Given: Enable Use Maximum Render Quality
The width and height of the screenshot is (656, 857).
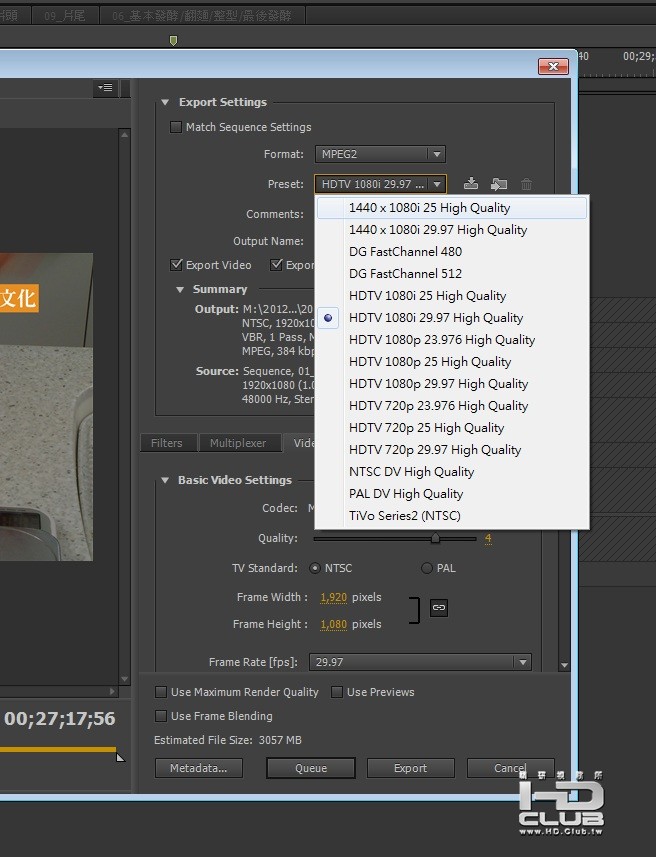Looking at the screenshot, I should coord(161,692).
